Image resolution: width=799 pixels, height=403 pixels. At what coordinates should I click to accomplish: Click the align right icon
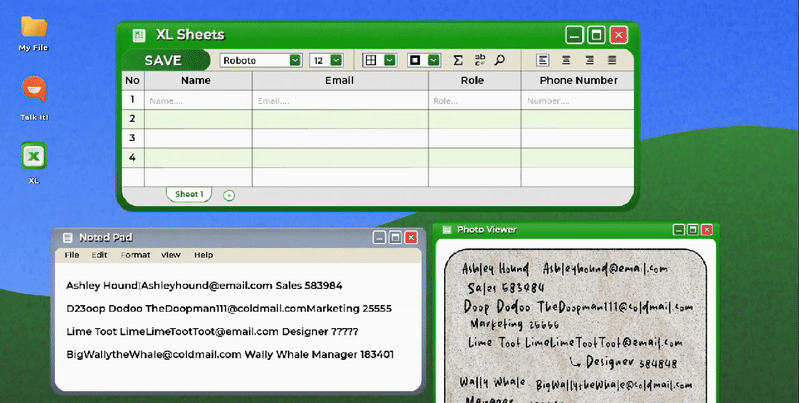(x=589, y=60)
